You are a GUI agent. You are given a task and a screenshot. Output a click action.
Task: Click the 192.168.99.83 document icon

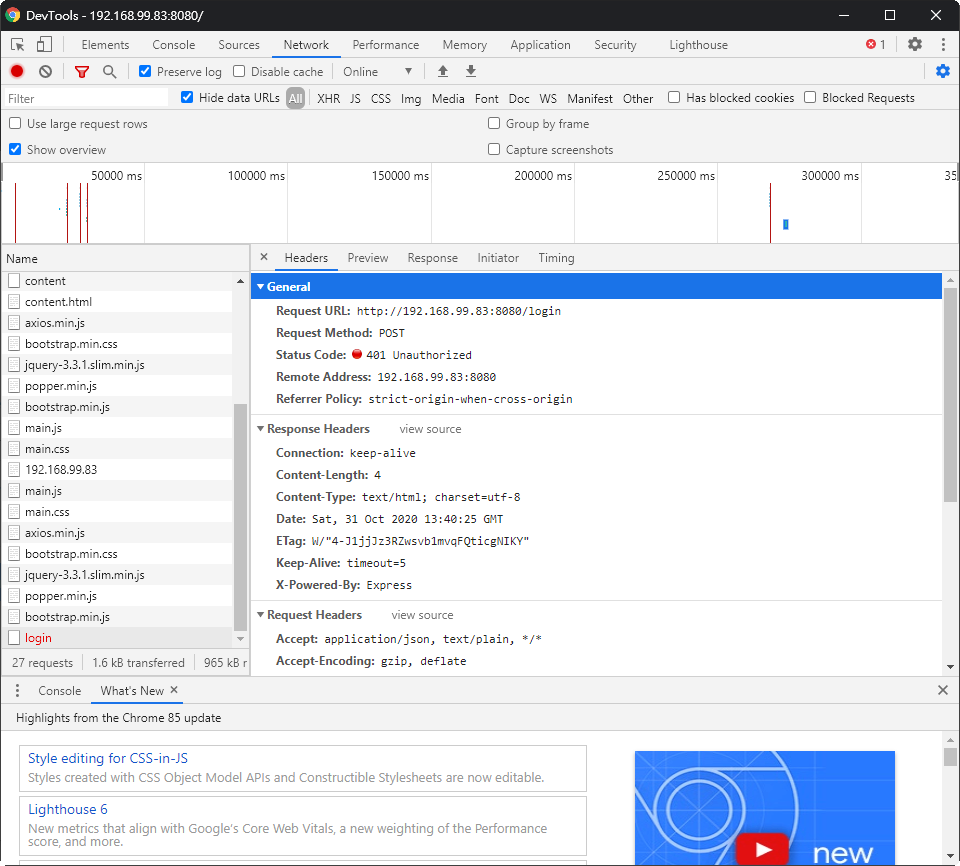(x=14, y=470)
